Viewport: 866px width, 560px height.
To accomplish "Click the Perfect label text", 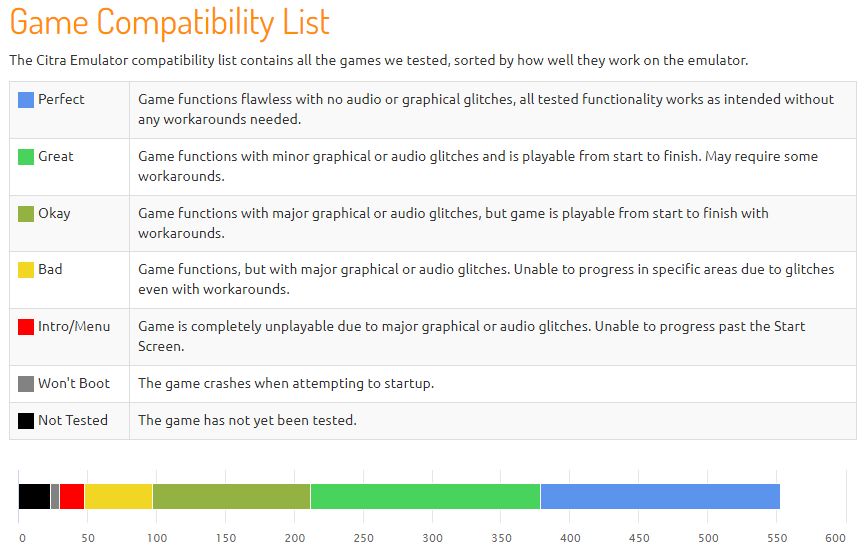I will (61, 99).
